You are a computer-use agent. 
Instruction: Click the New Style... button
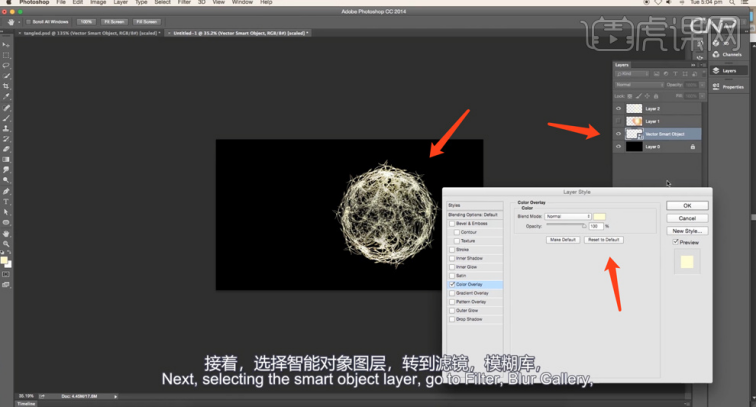pos(687,231)
